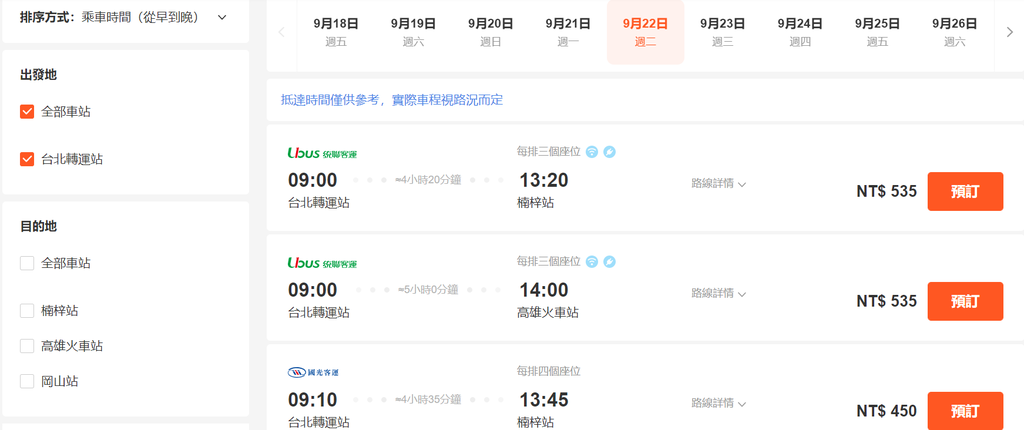This screenshot has height=430, width=1024.
Task: Select the 9月21日 週一 date tab
Action: tap(568, 33)
